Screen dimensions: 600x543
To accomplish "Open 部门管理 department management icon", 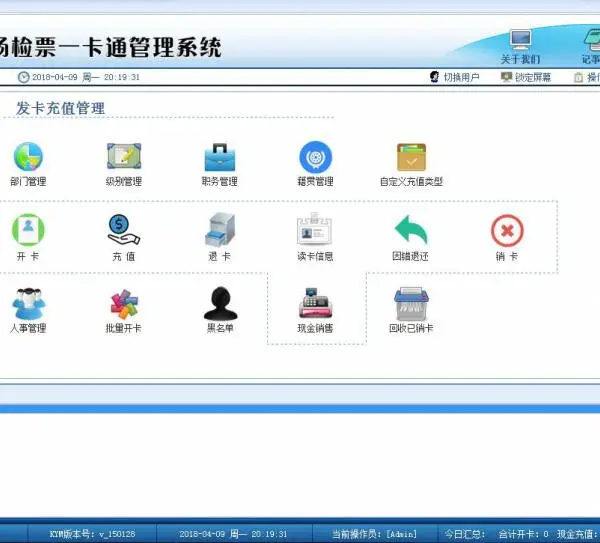I will [28, 157].
